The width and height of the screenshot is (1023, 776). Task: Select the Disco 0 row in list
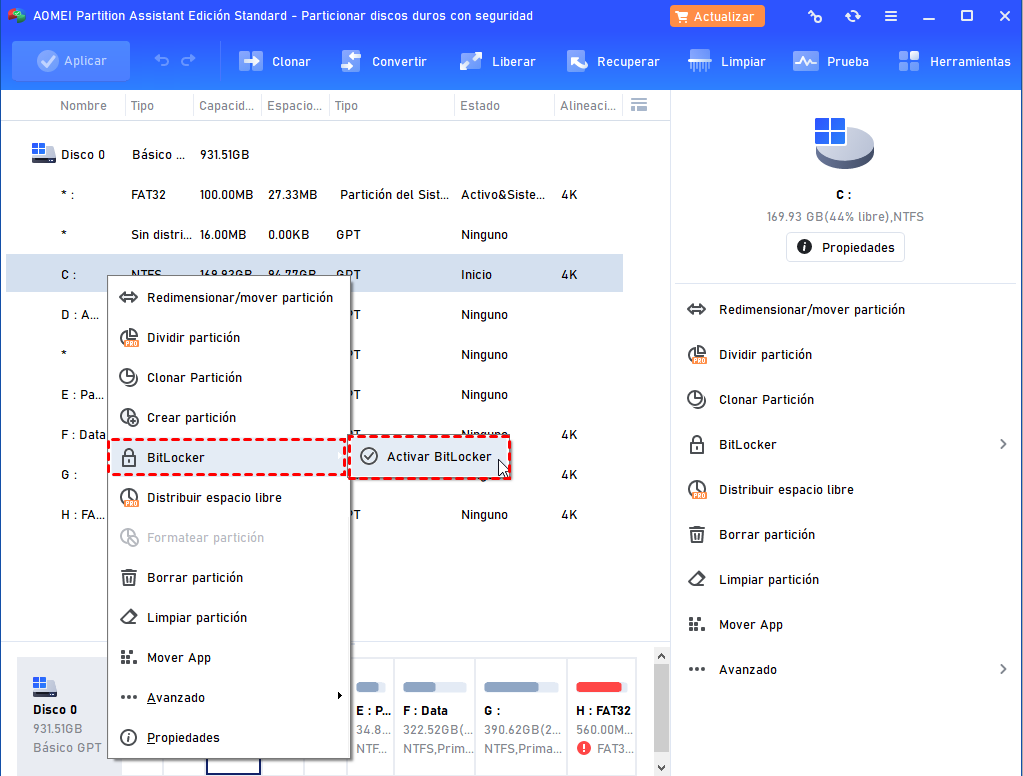pyautogui.click(x=314, y=155)
